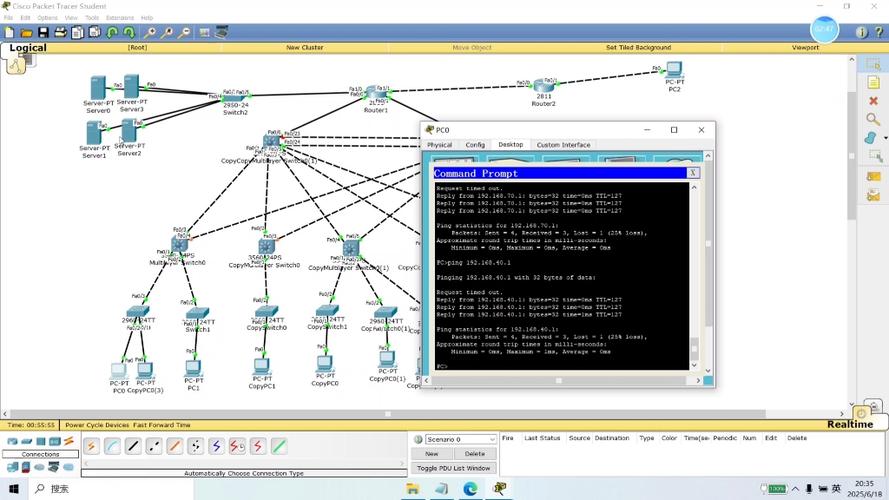Select the PC2 device on the canvas
The width and height of the screenshot is (889, 500).
(674, 70)
